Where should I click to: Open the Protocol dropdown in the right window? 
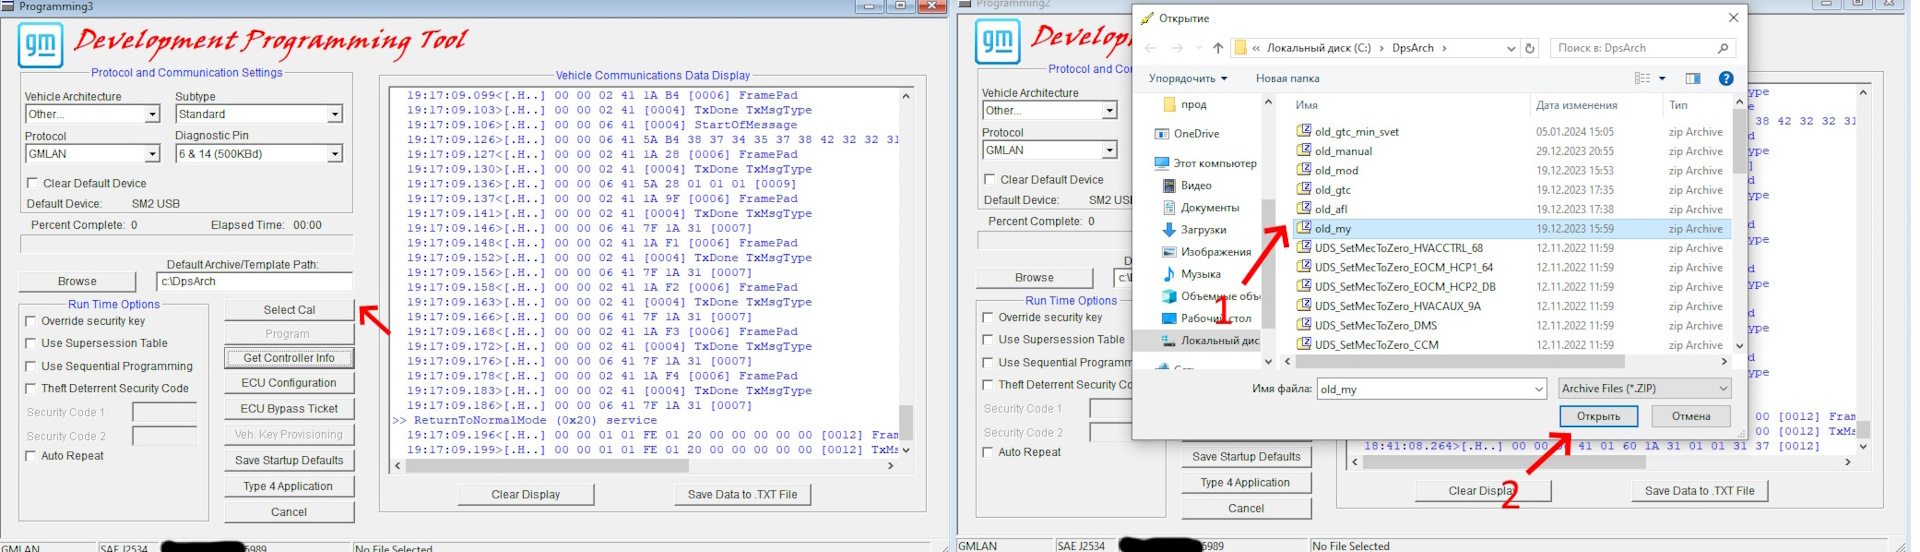coord(1109,150)
